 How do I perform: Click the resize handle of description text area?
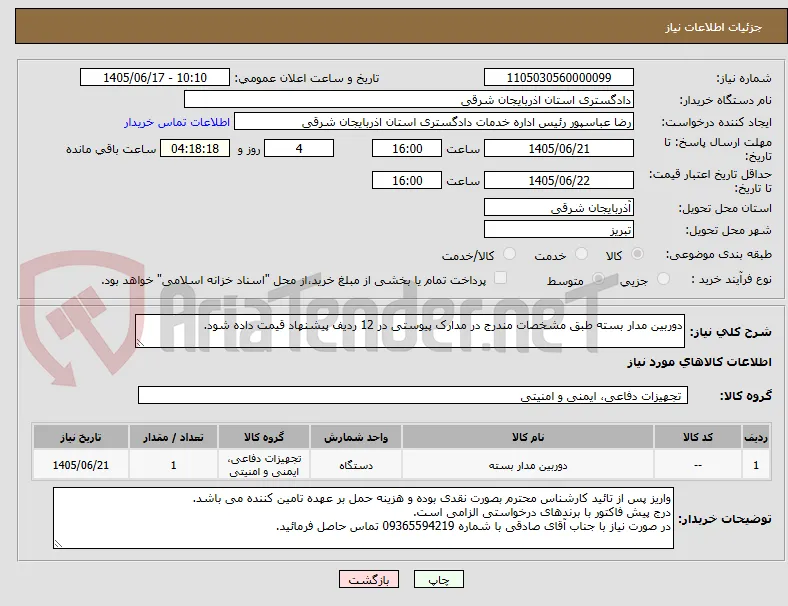tap(140, 343)
